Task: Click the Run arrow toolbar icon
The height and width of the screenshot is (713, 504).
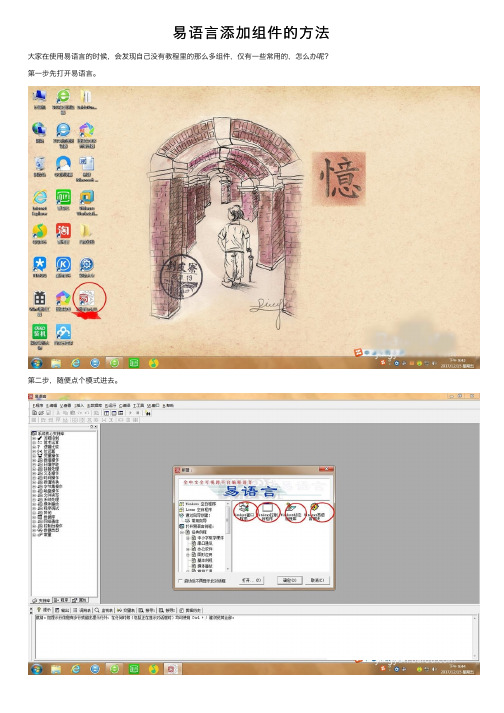Action: coord(130,413)
